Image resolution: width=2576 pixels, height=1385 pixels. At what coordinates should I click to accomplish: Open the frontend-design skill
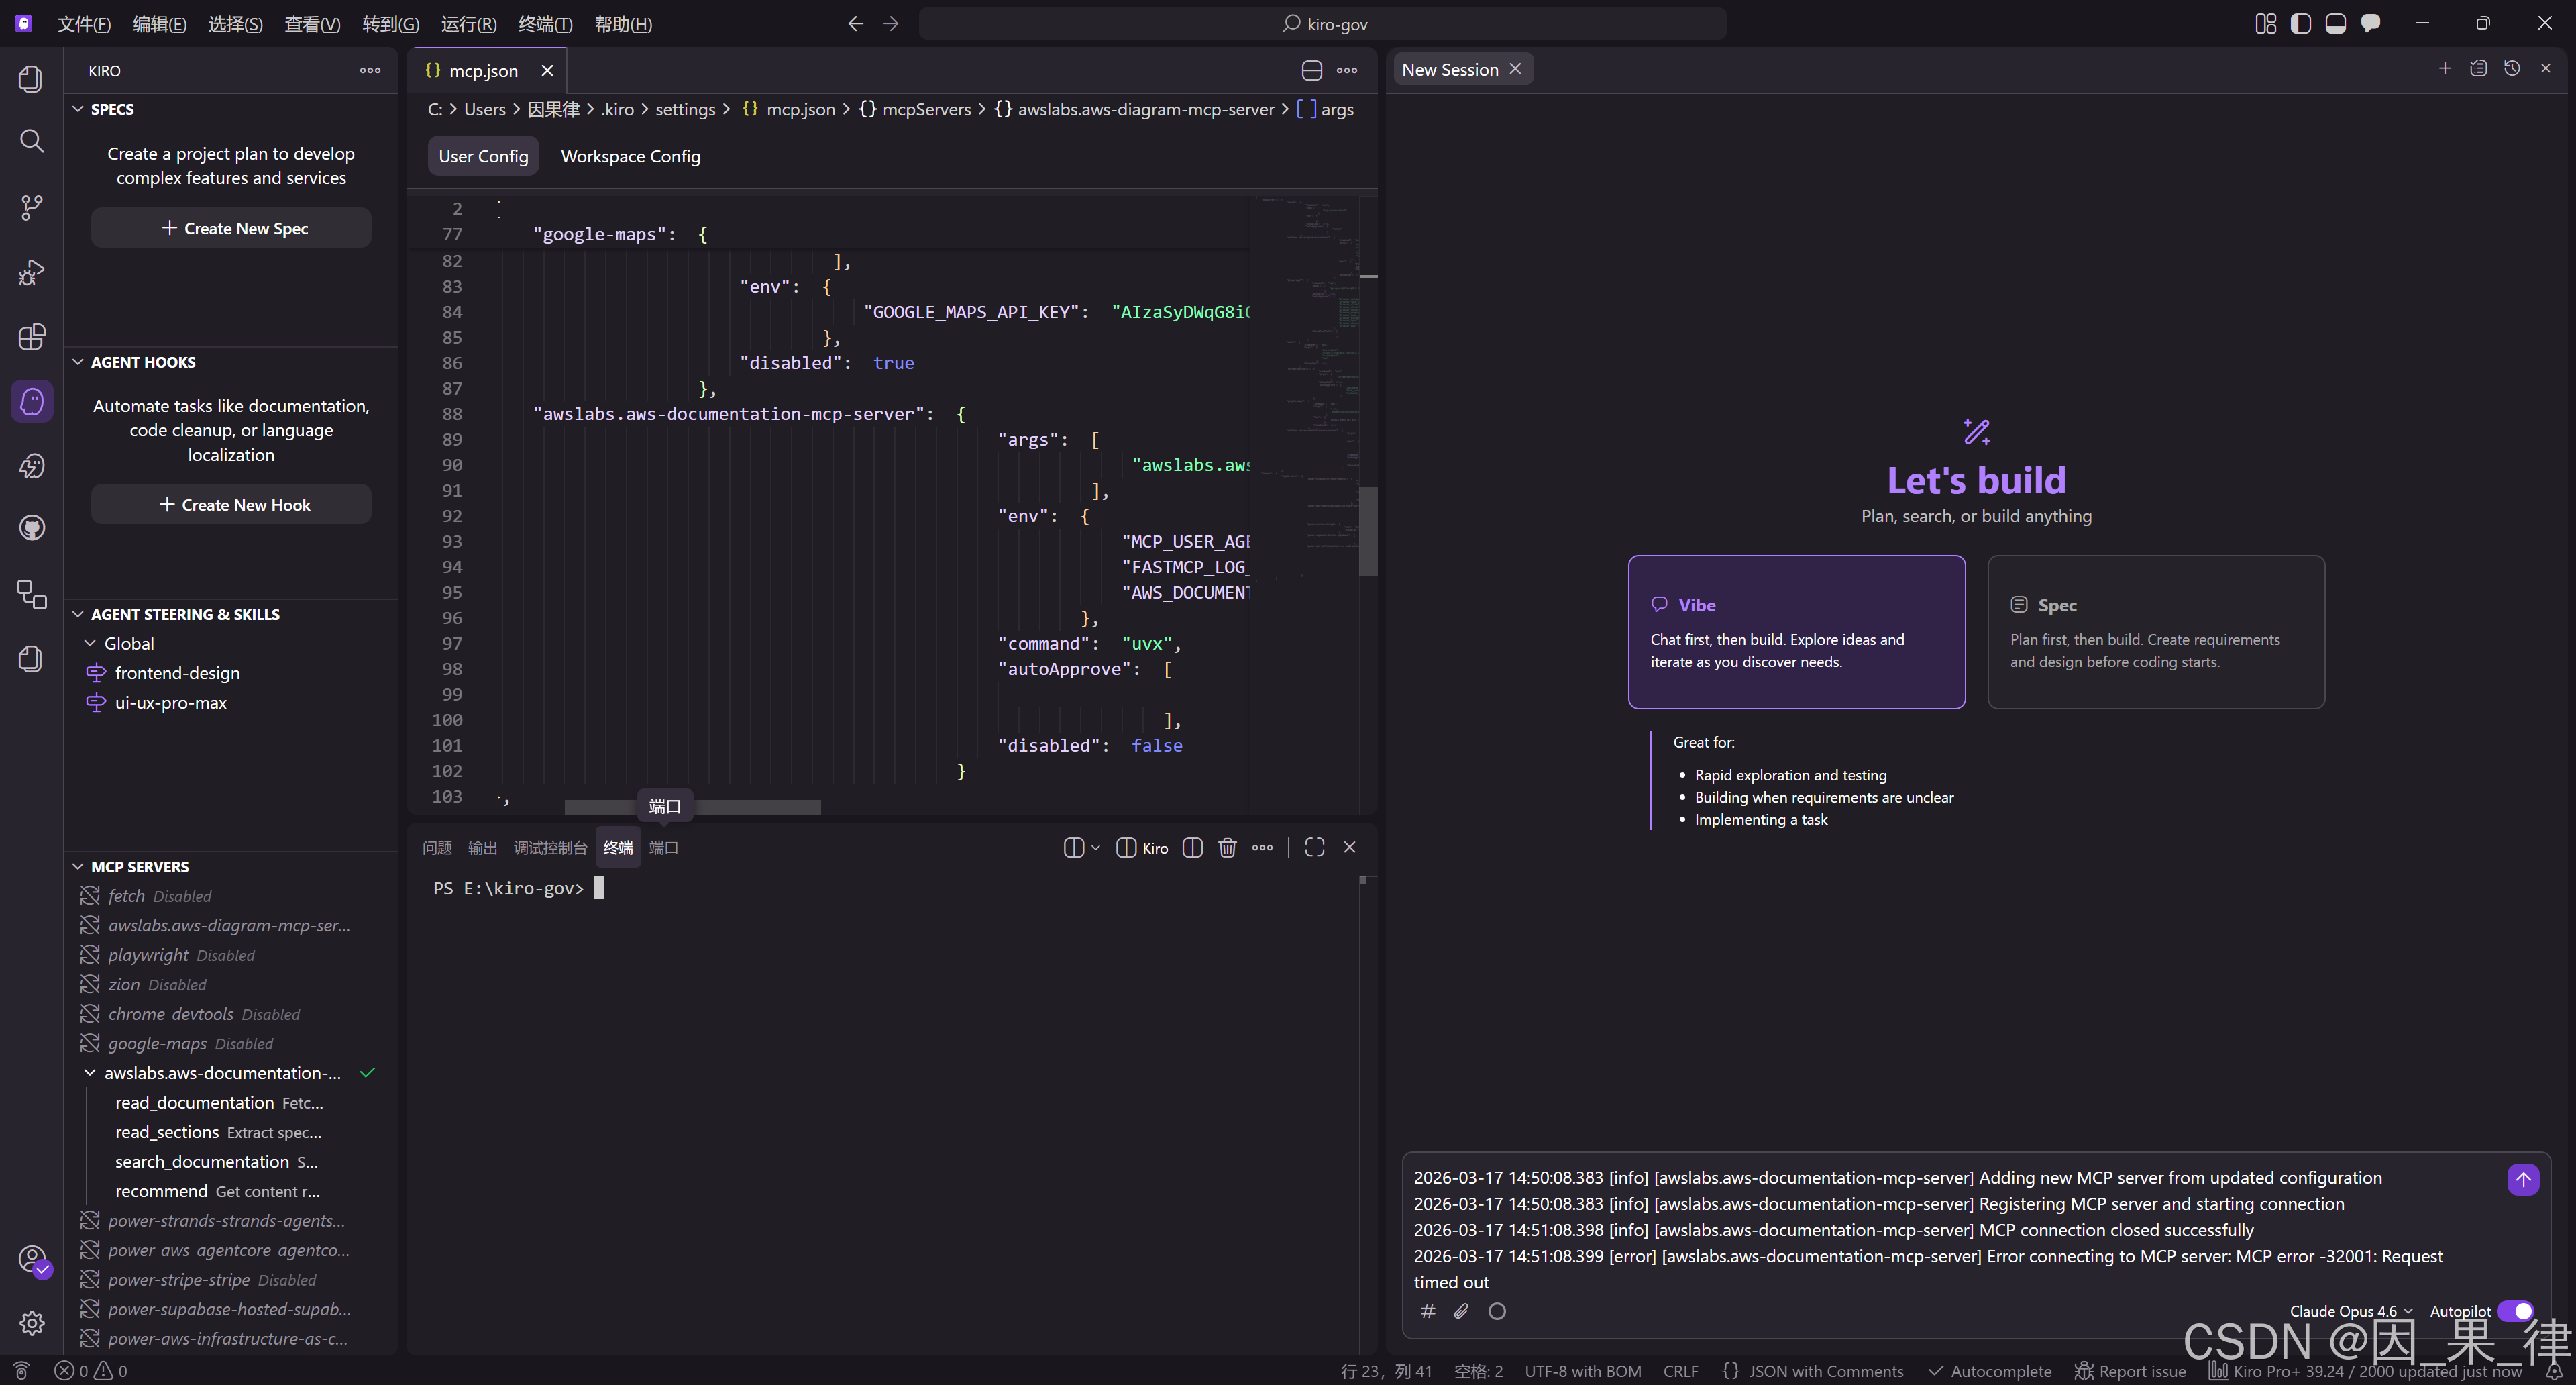(x=177, y=673)
